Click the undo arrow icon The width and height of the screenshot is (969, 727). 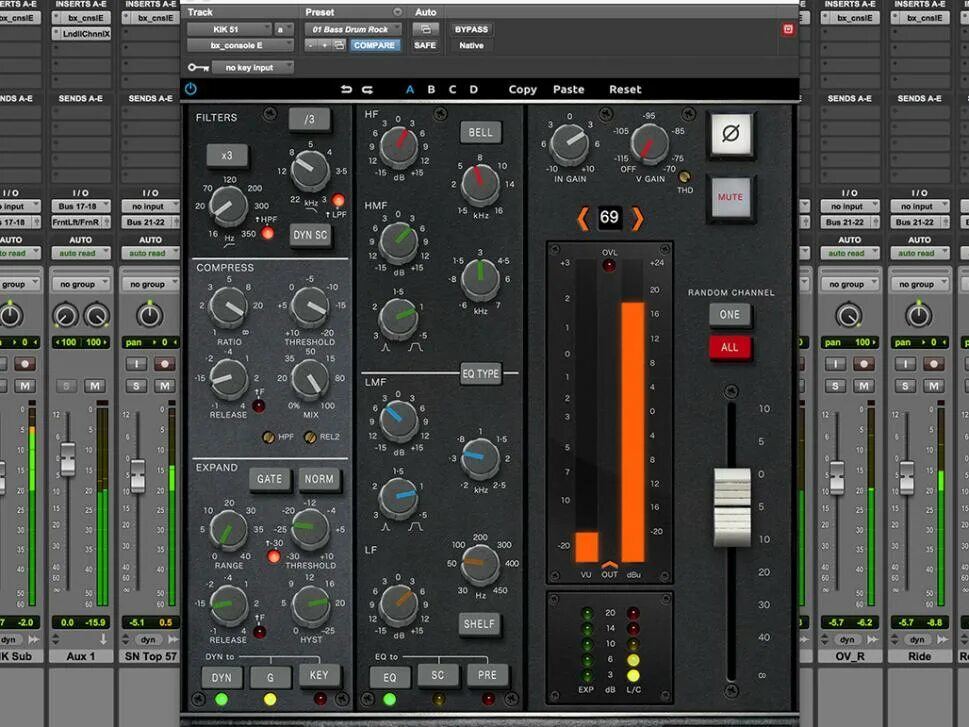coord(346,90)
